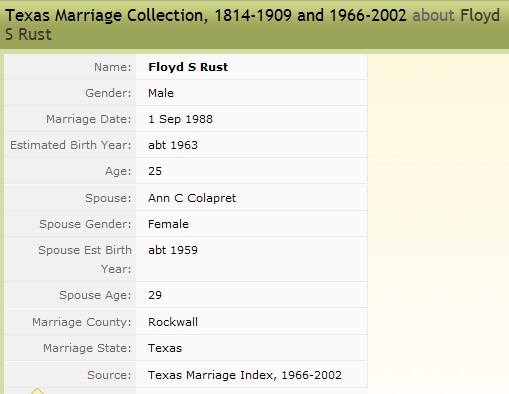Click the Marriage State value Texas
The width and height of the screenshot is (509, 394).
165,348
